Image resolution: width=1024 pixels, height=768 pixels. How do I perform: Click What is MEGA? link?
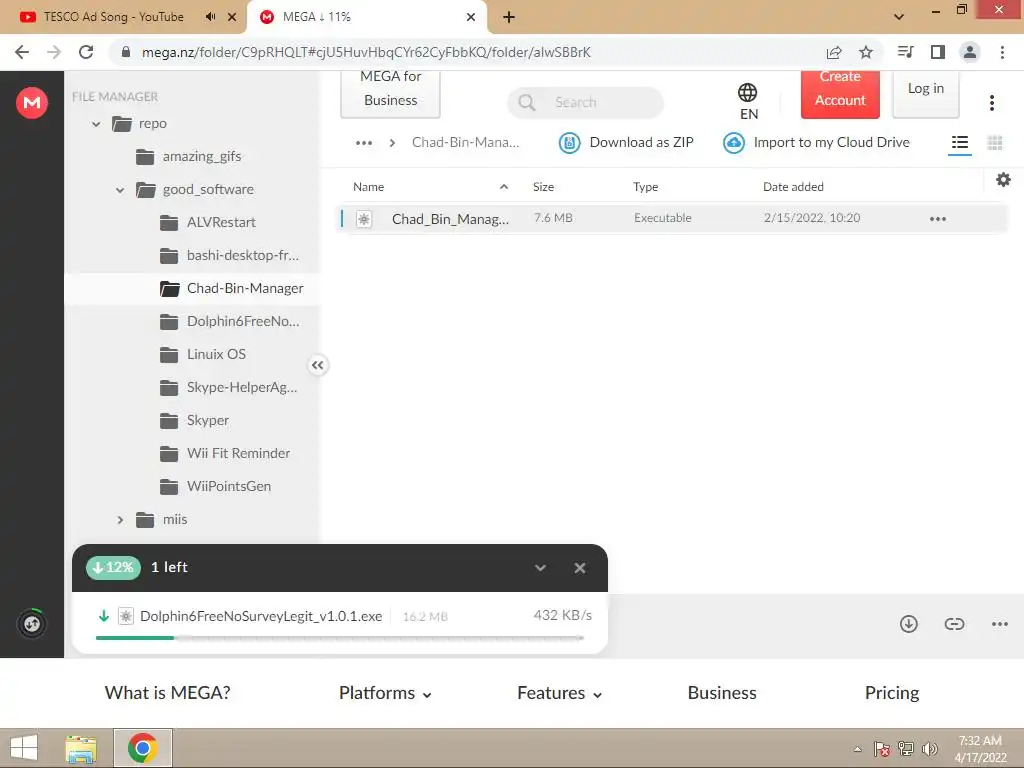tap(167, 693)
